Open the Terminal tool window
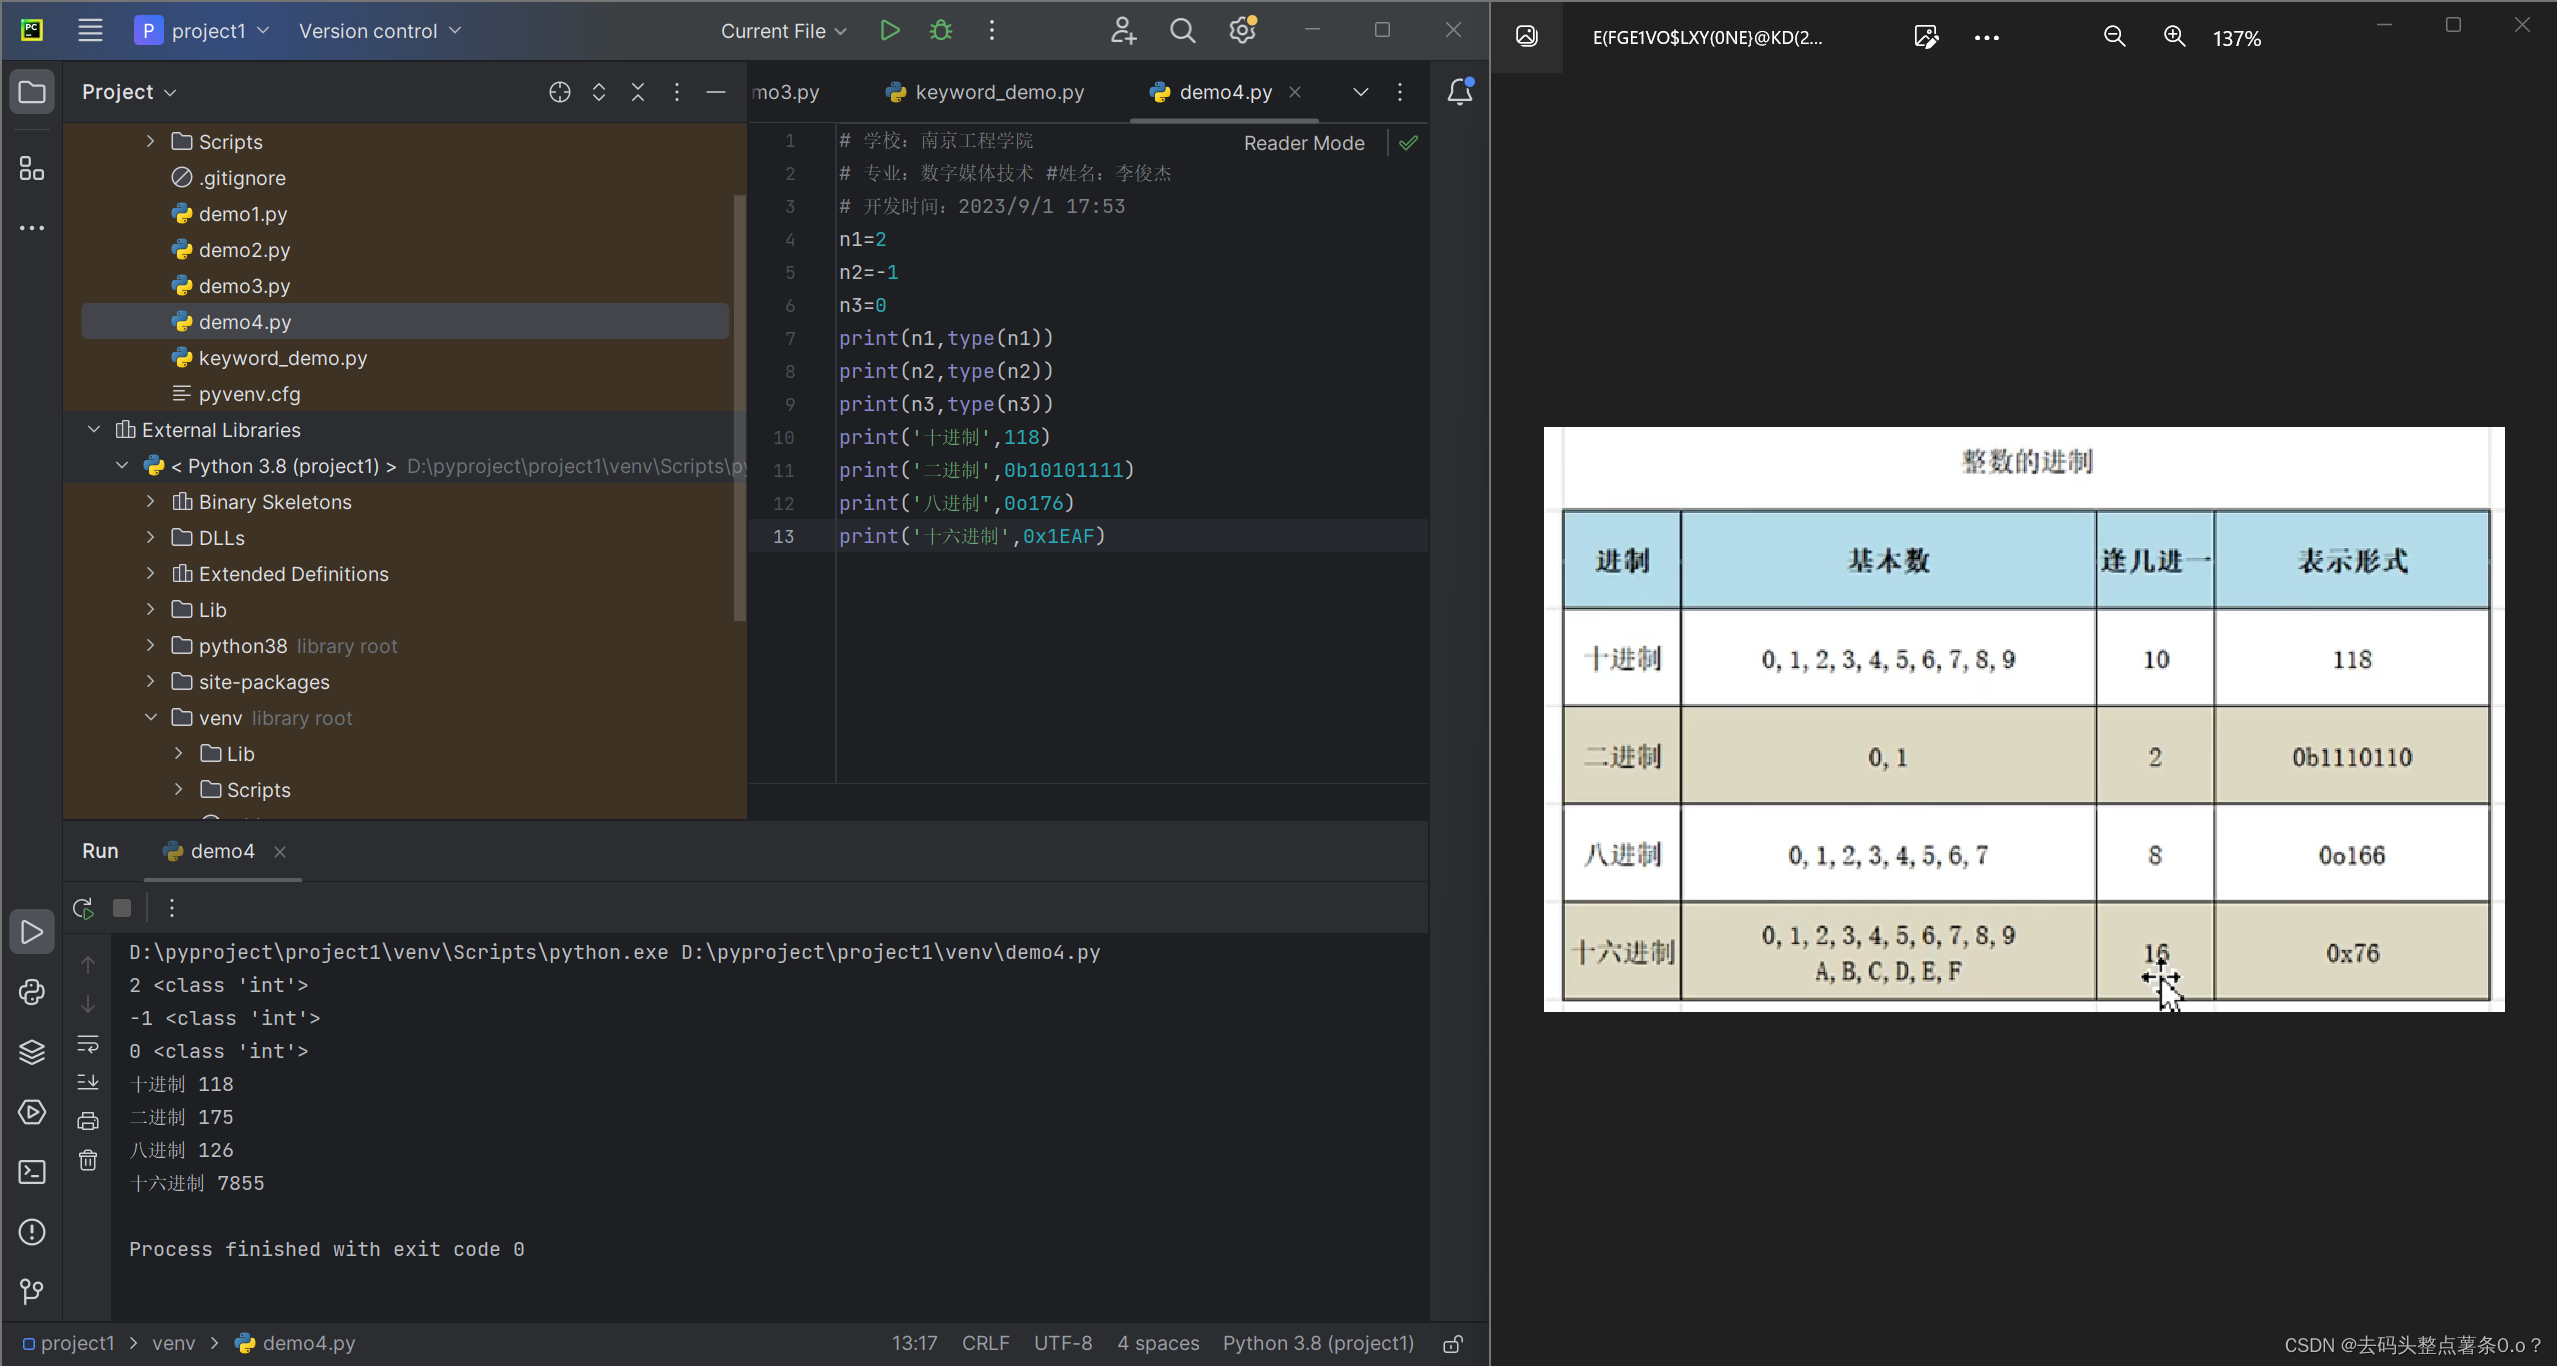Viewport: 2557px width, 1366px height. point(32,1172)
